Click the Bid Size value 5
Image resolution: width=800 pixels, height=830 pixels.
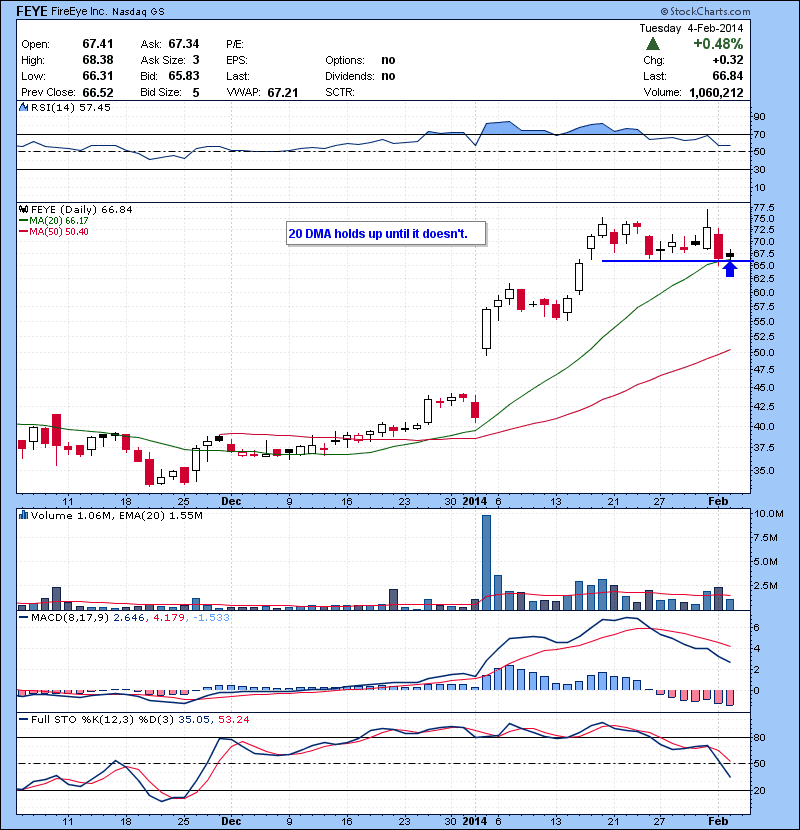(196, 93)
